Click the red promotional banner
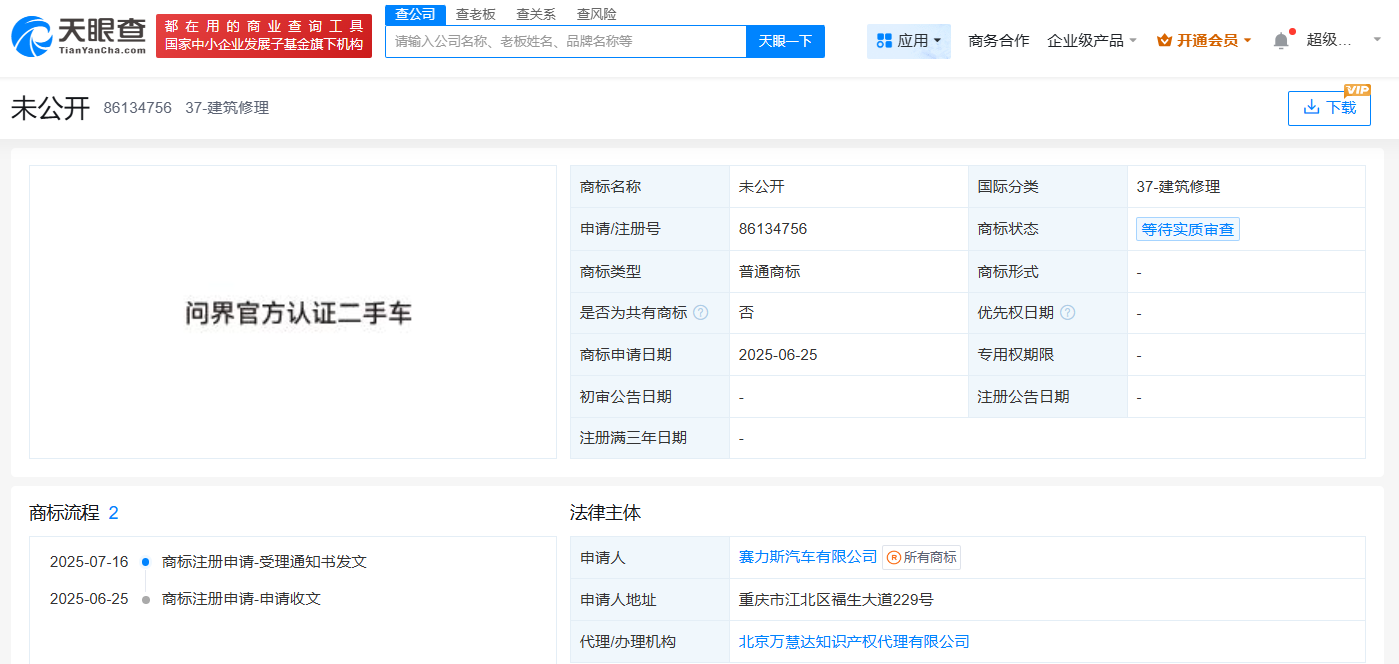The width and height of the screenshot is (1399, 664). coord(264,36)
